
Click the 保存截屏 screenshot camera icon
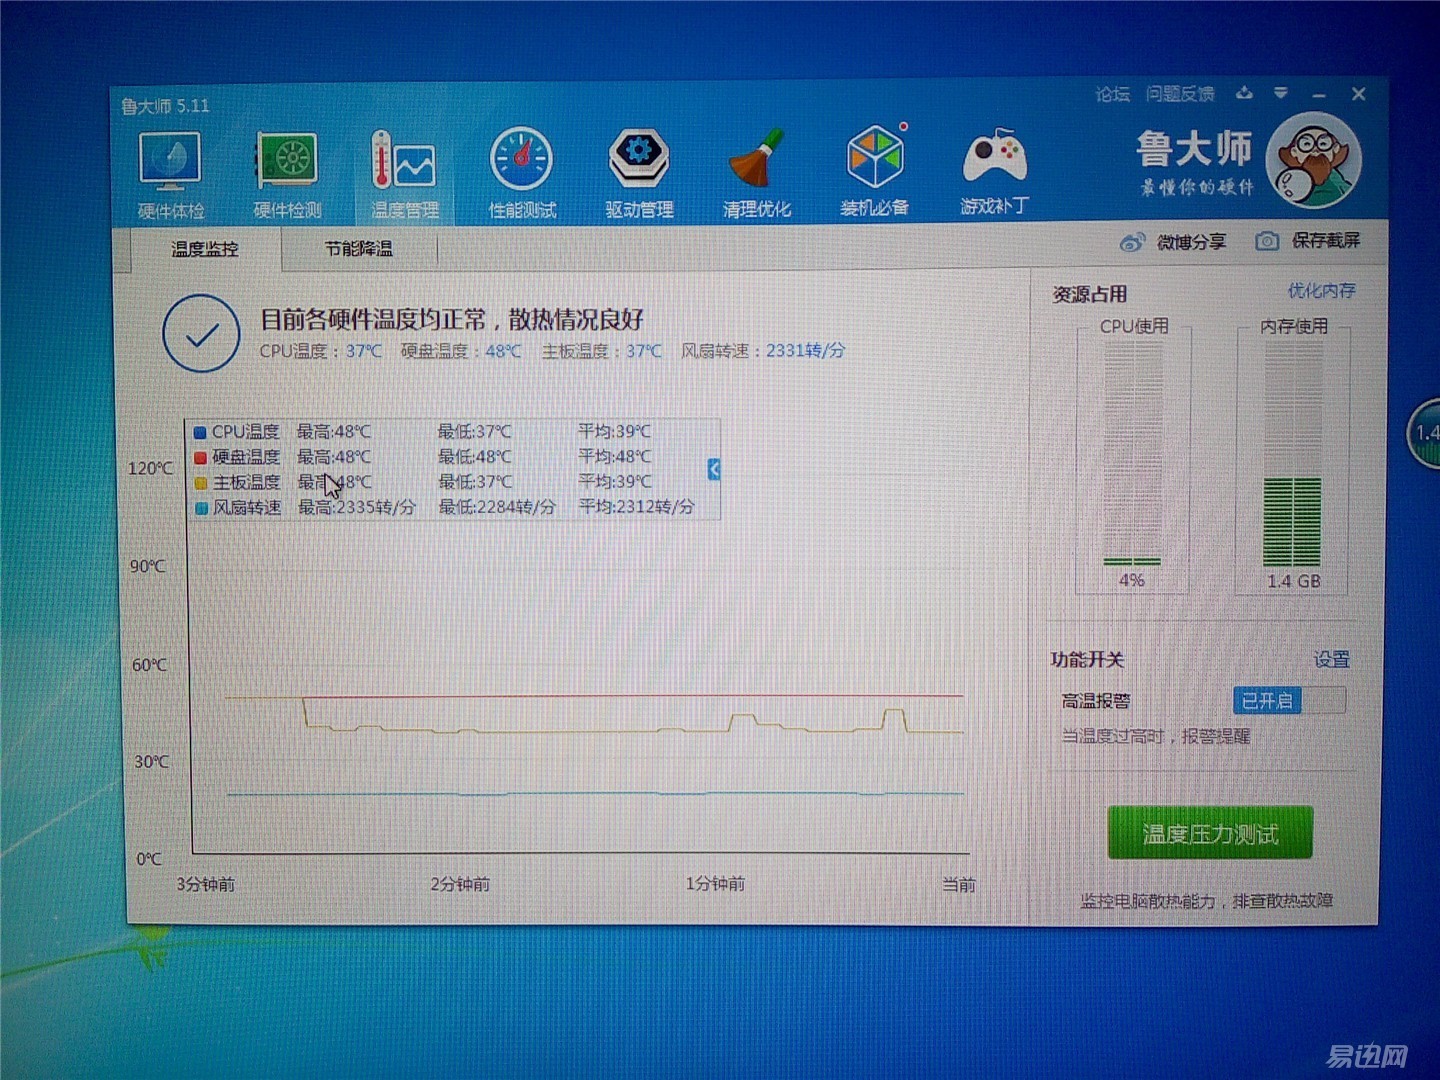[x=1268, y=240]
